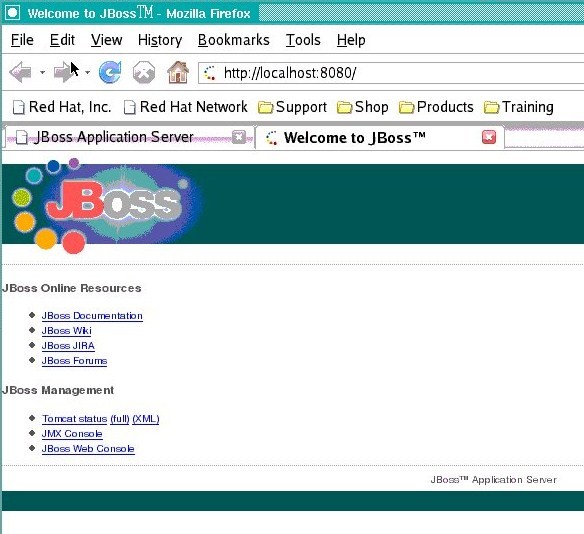Screen dimensions: 584x534
Task: Open the JBoss Wiki link
Action: pyautogui.click(x=66, y=331)
